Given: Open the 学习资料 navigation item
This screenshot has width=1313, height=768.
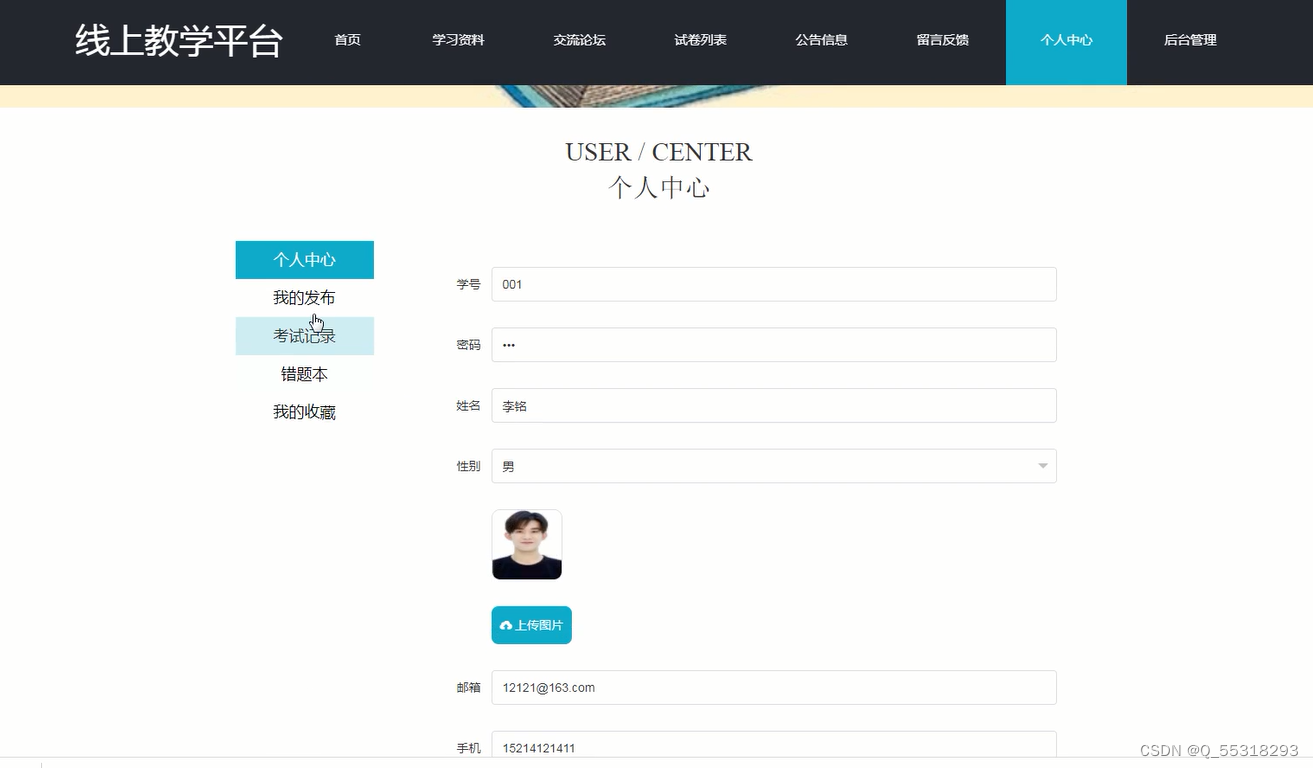Looking at the screenshot, I should point(458,41).
